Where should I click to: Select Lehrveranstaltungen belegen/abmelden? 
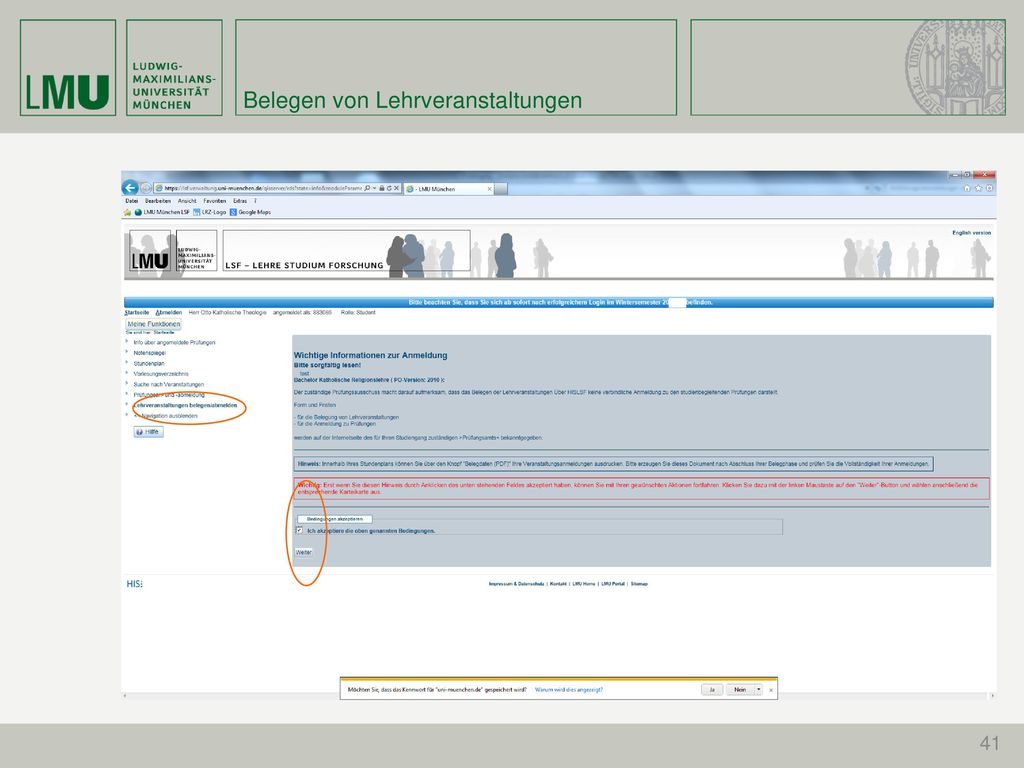tap(185, 405)
